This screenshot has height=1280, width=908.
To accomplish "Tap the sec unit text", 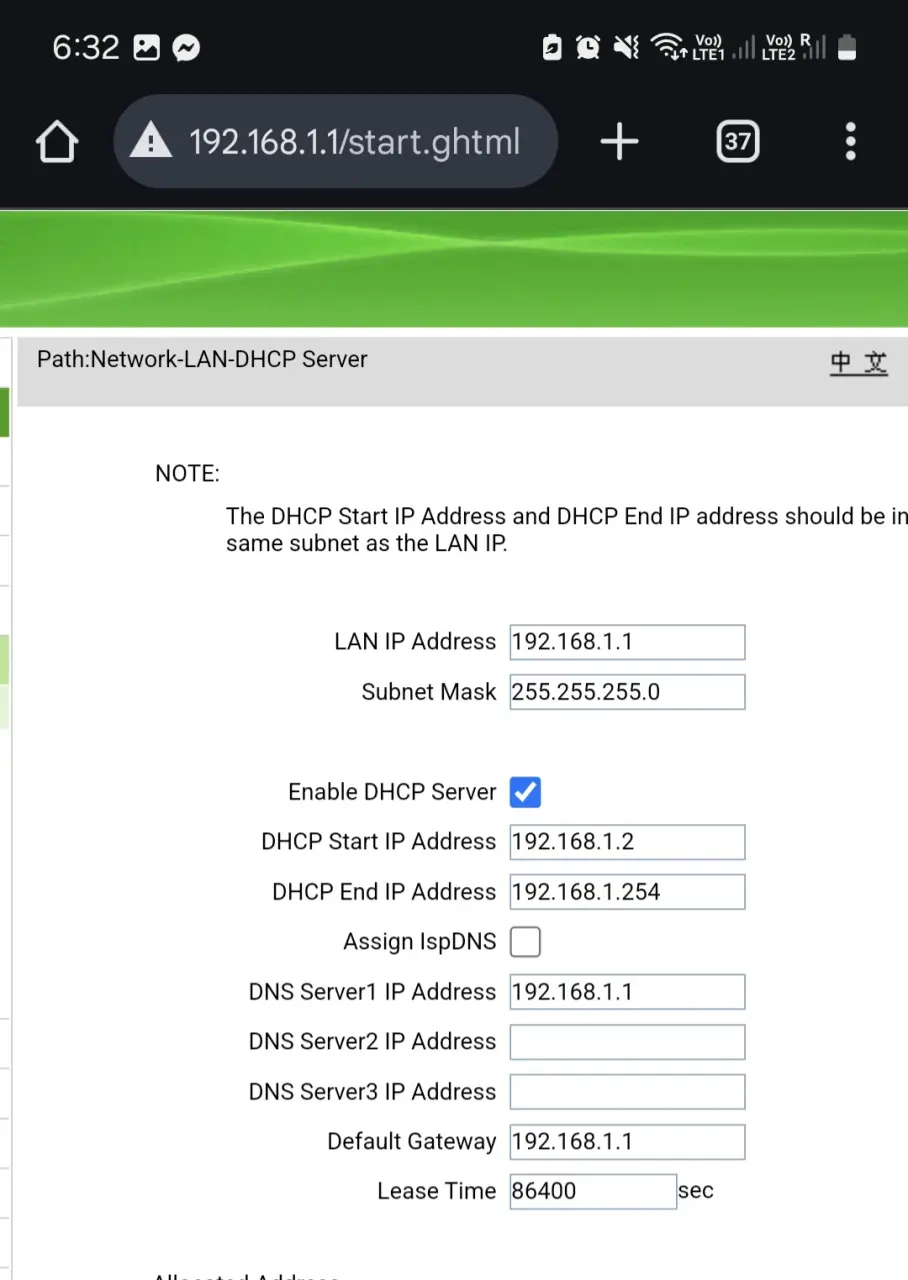I will tap(696, 1191).
